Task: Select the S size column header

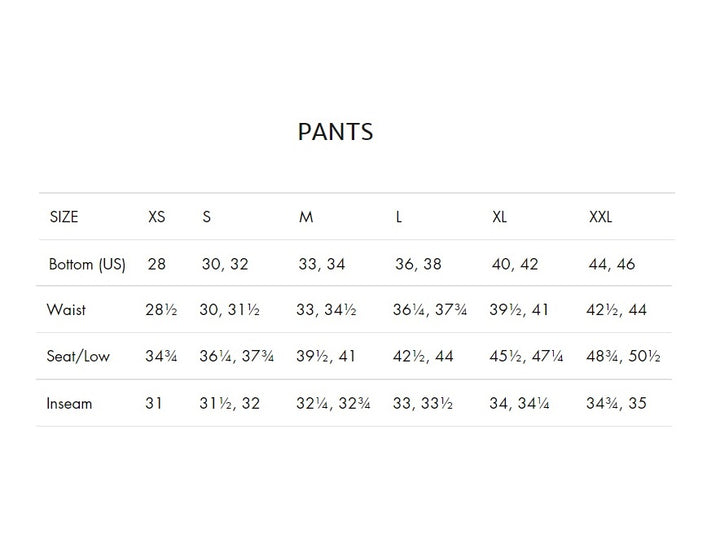Action: point(206,217)
